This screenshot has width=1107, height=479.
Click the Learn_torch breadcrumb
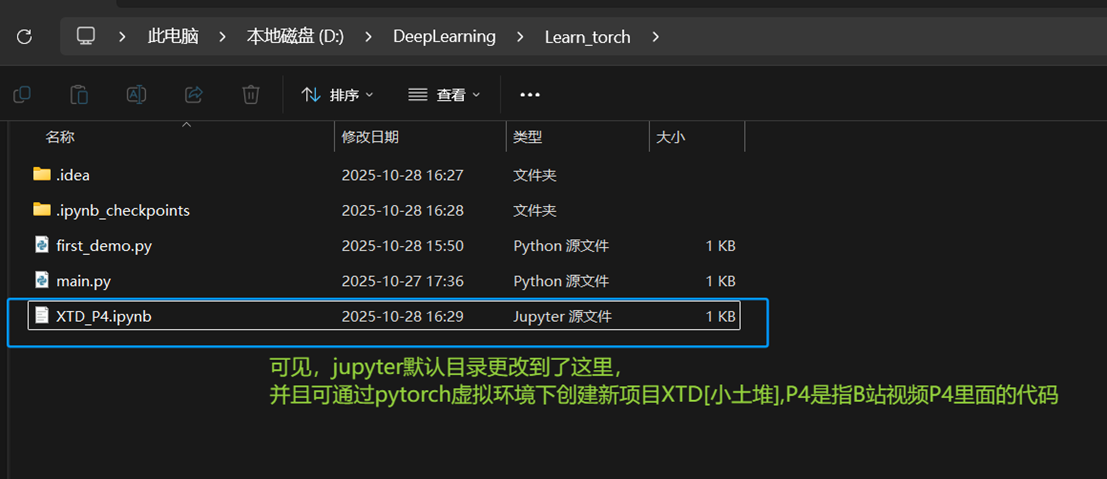click(587, 37)
